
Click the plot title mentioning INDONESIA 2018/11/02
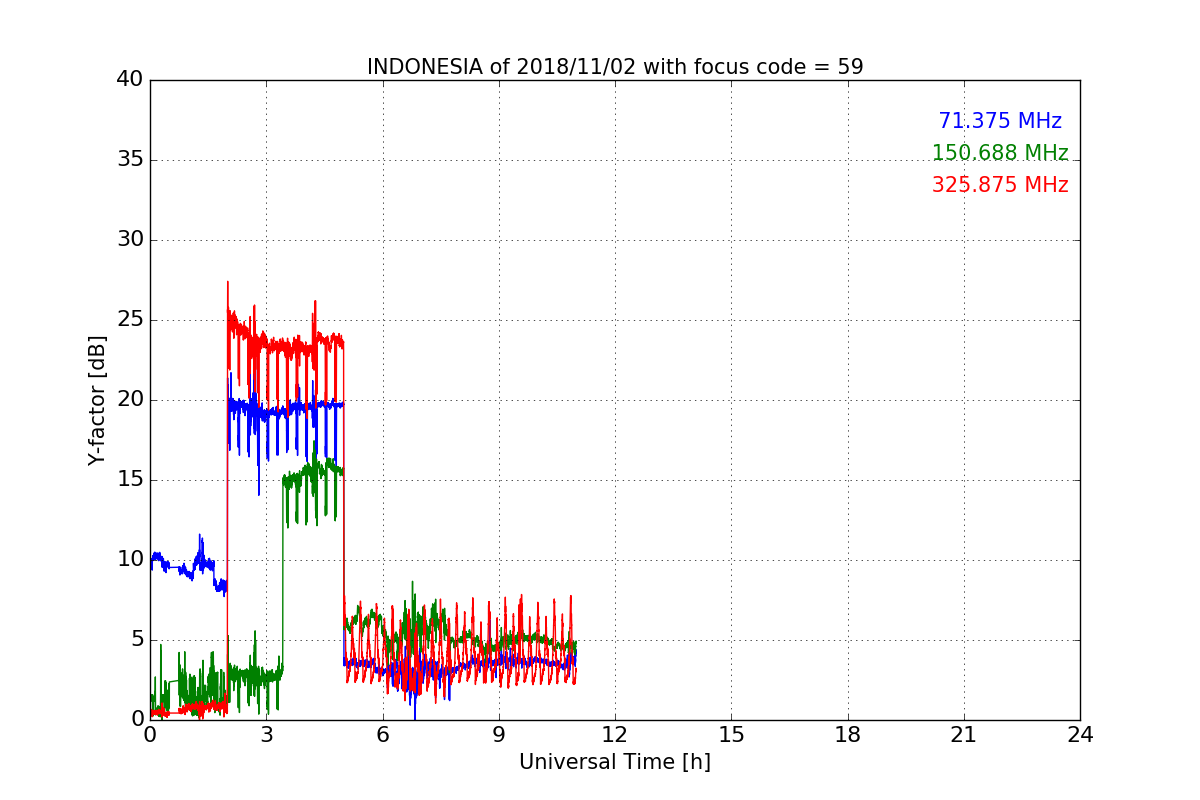pyautogui.click(x=615, y=67)
